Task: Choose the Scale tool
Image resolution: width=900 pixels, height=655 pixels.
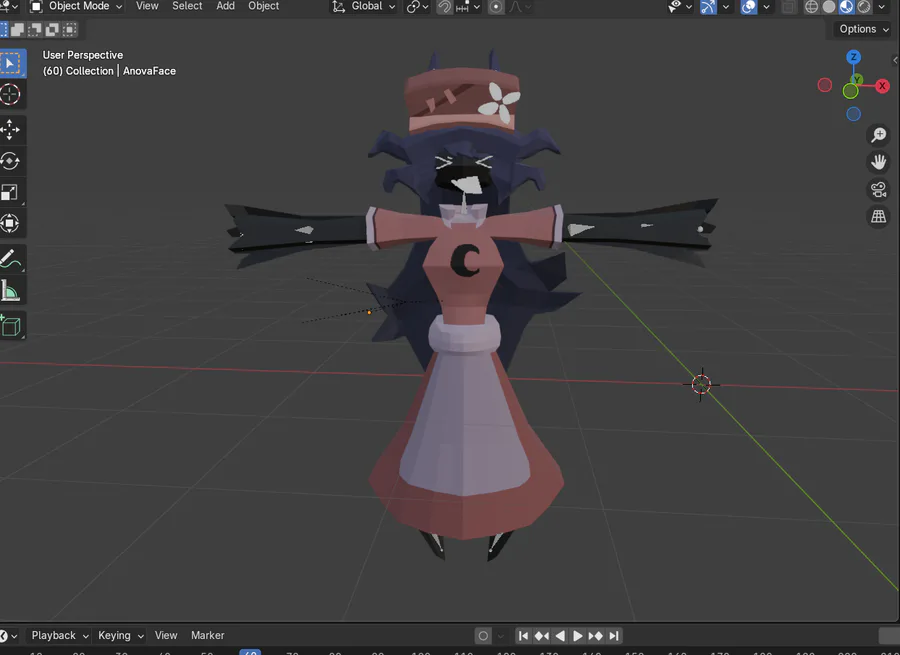Action: click(11, 192)
